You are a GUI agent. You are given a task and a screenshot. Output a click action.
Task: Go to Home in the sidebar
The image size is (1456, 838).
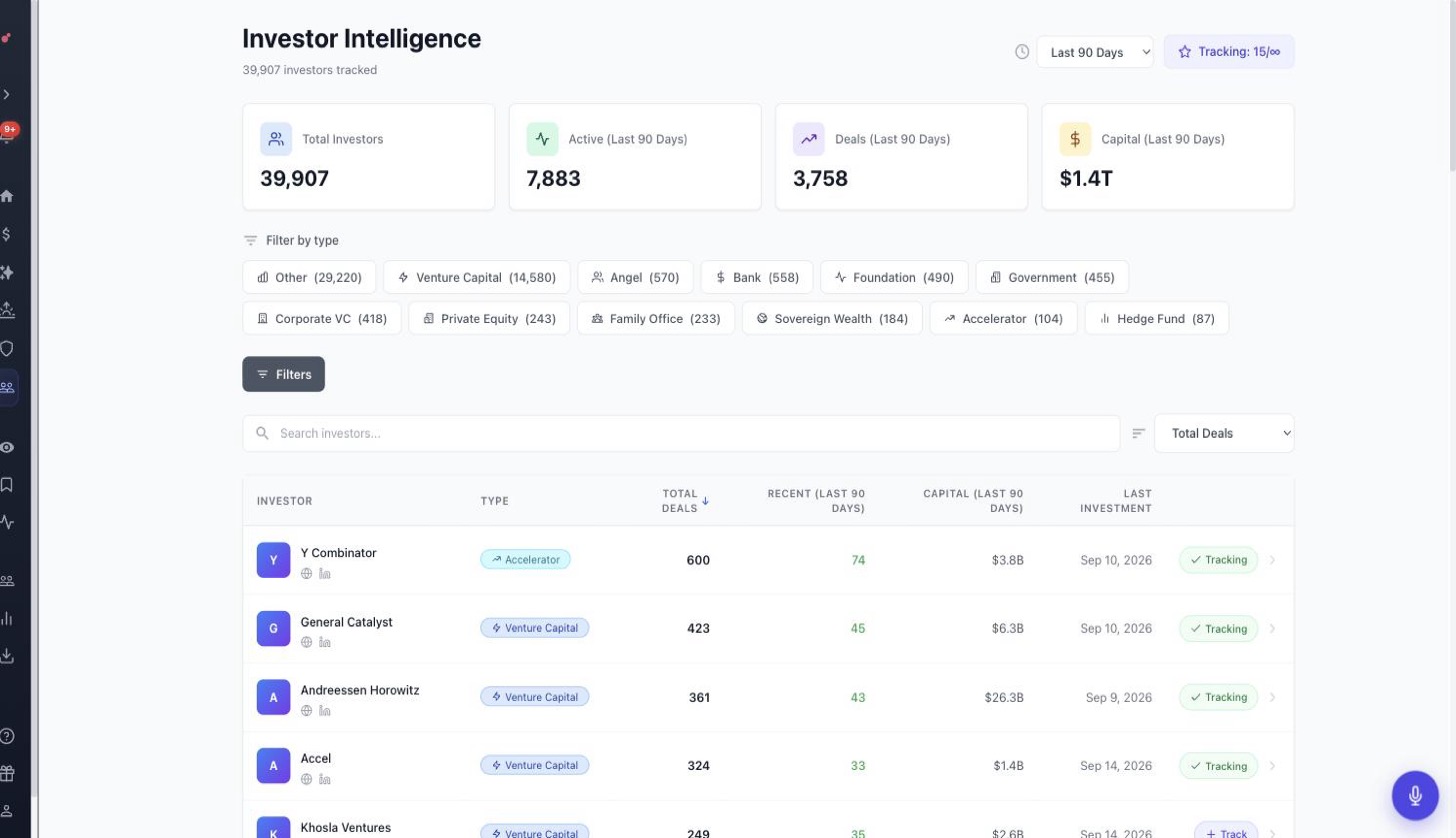click(7, 196)
